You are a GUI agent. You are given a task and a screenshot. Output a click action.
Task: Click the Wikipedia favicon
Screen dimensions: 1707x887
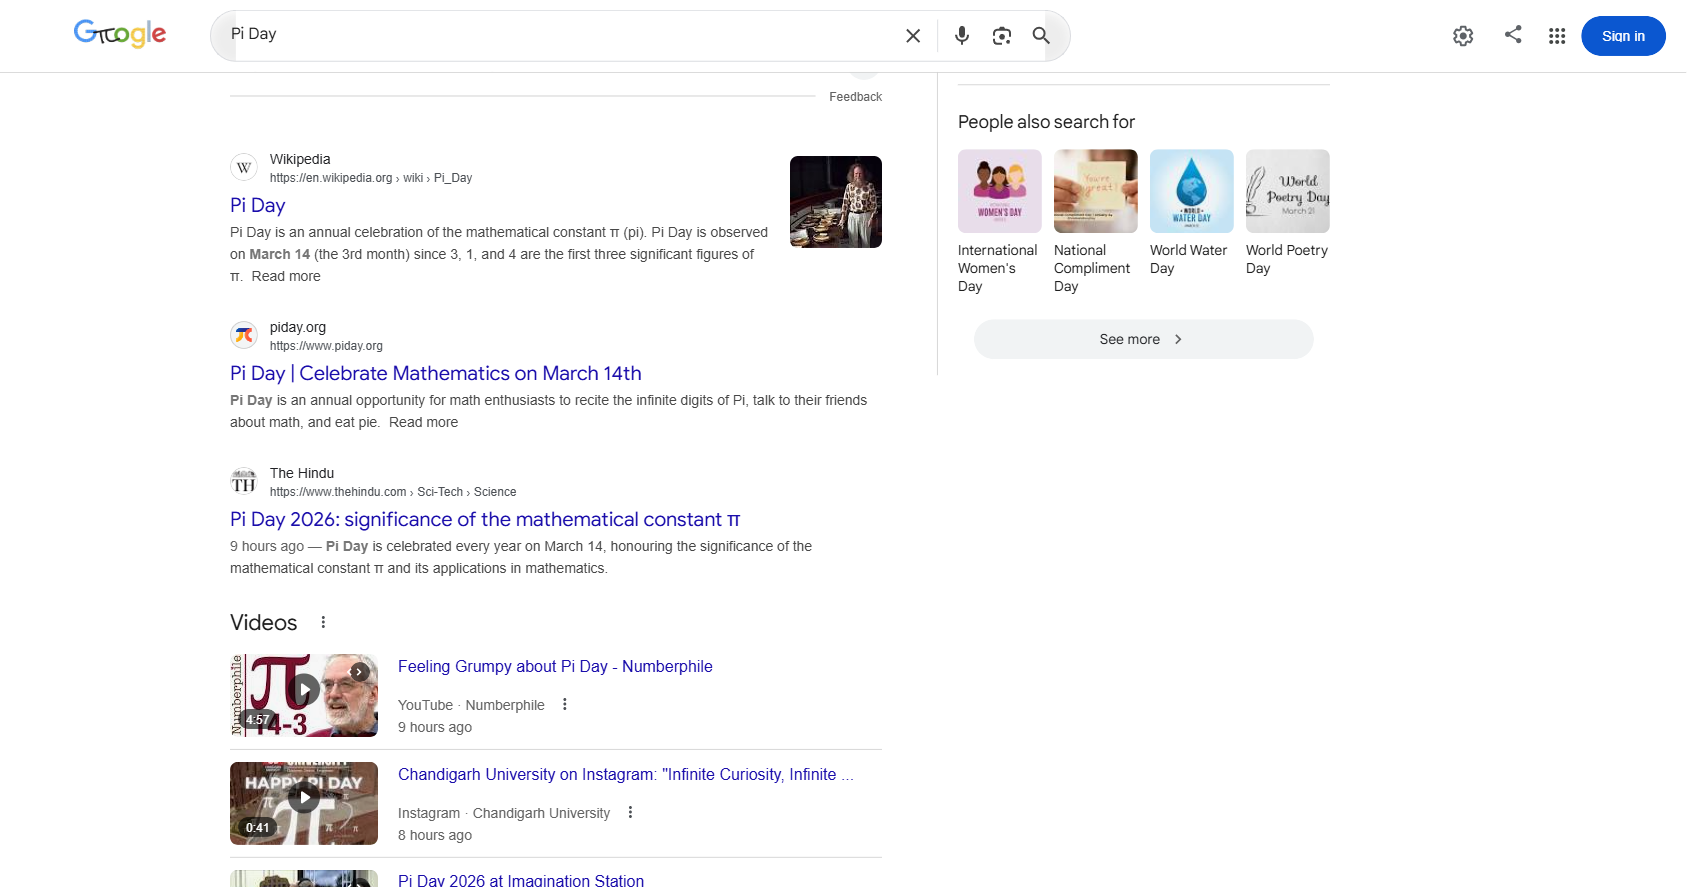(x=244, y=168)
